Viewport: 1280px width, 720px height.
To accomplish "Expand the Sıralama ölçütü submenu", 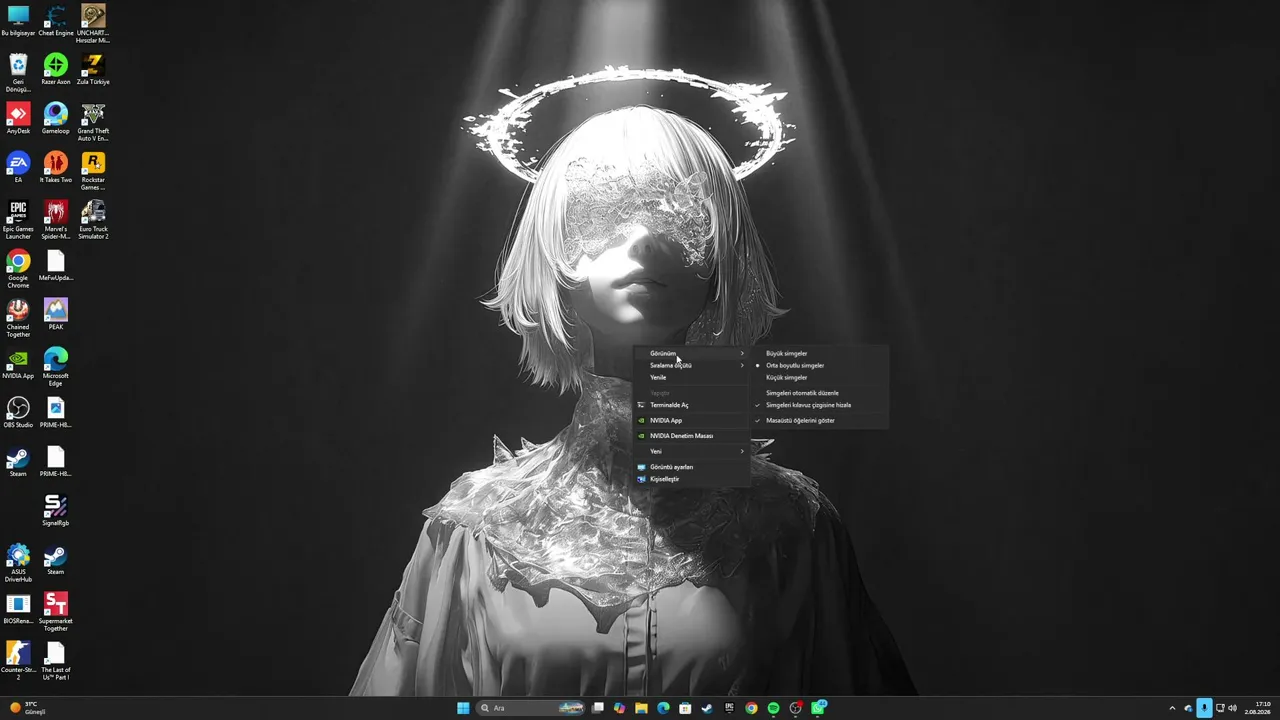I will pos(692,365).
